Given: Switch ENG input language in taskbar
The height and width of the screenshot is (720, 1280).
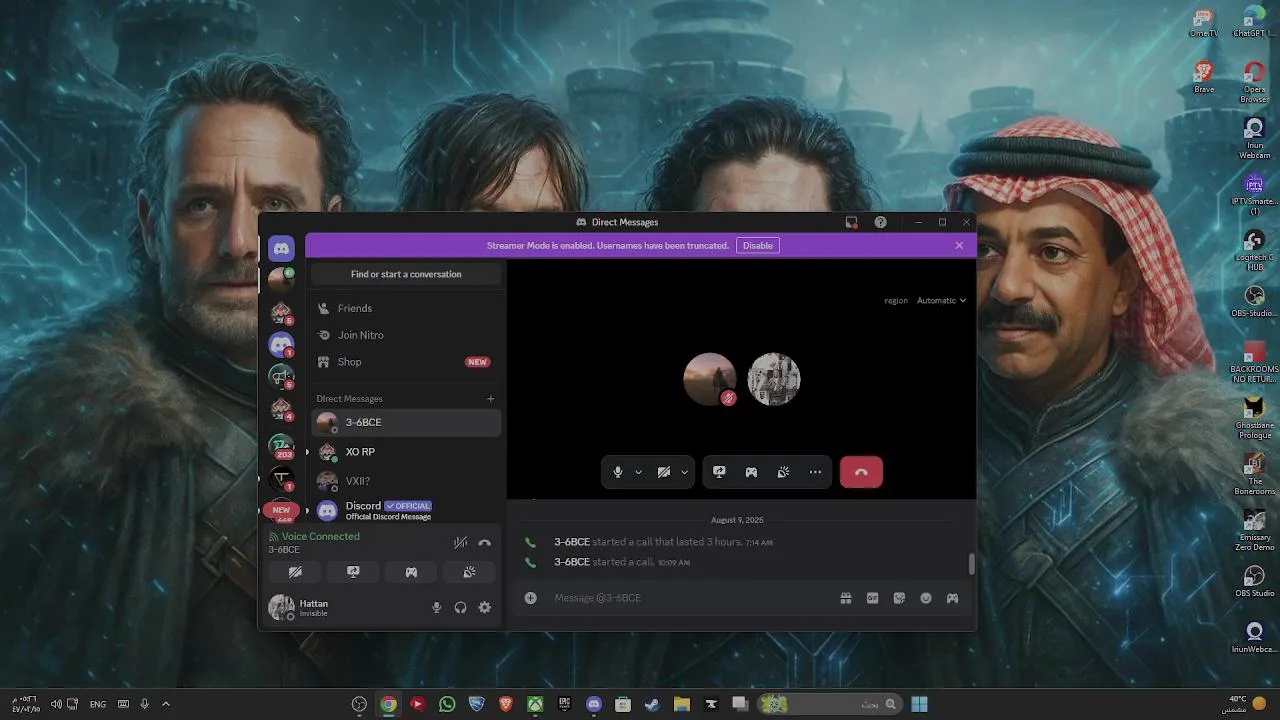Looking at the screenshot, I should pyautogui.click(x=98, y=704).
